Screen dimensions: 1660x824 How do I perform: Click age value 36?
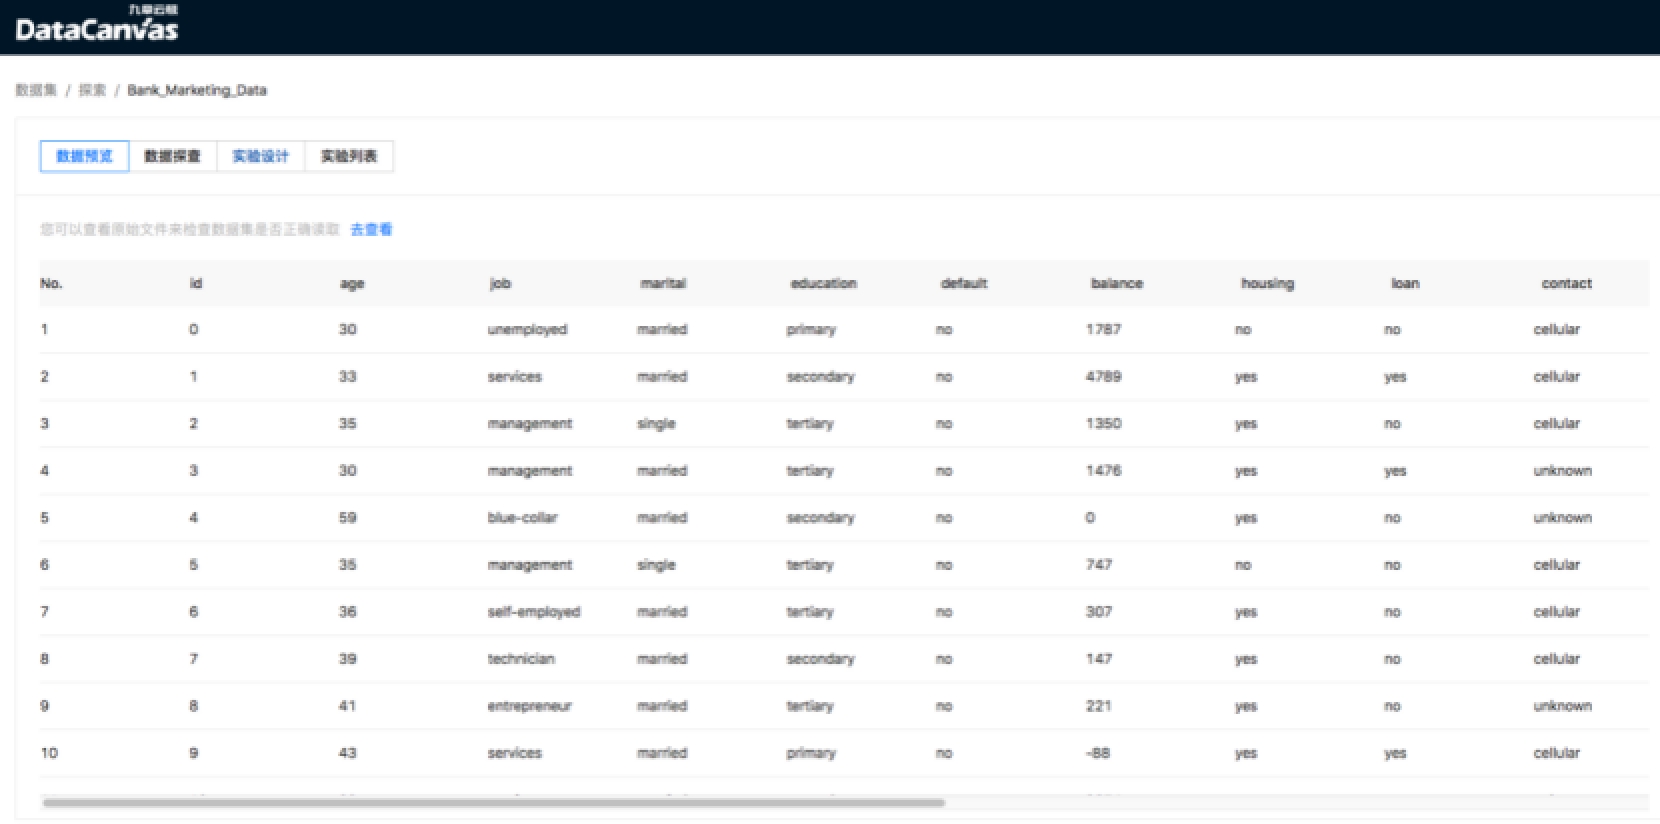[x=347, y=612]
